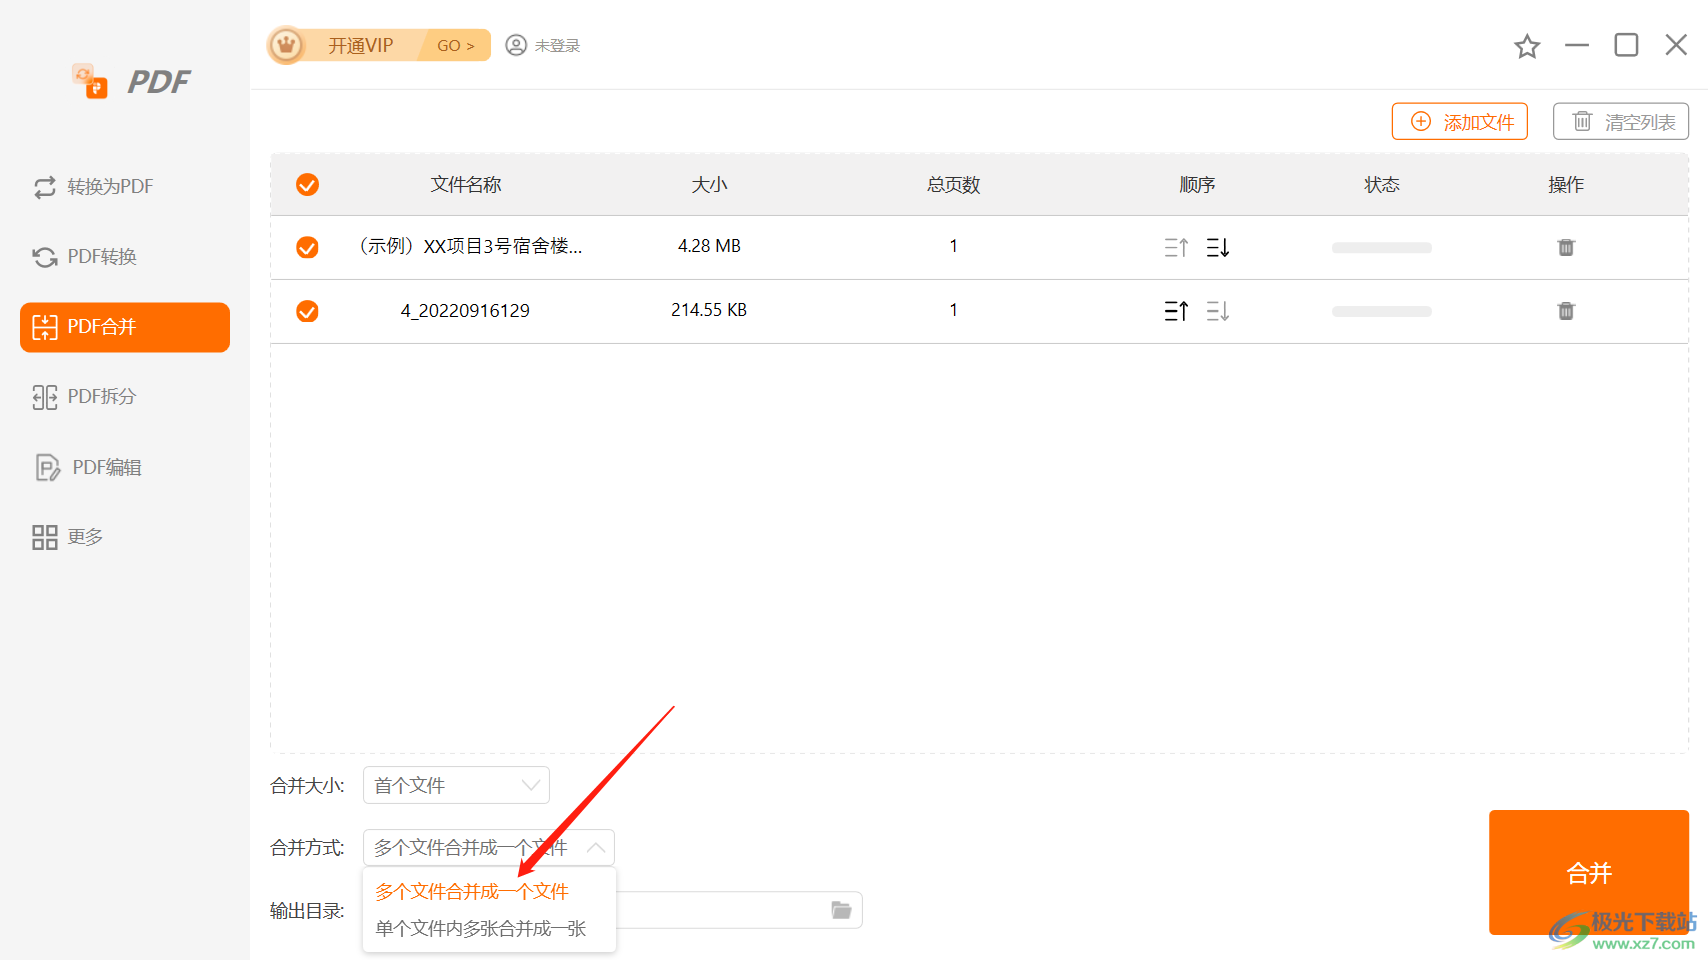This screenshot has width=1708, height=960.
Task: Click the 总页数 column header
Action: [x=953, y=185]
